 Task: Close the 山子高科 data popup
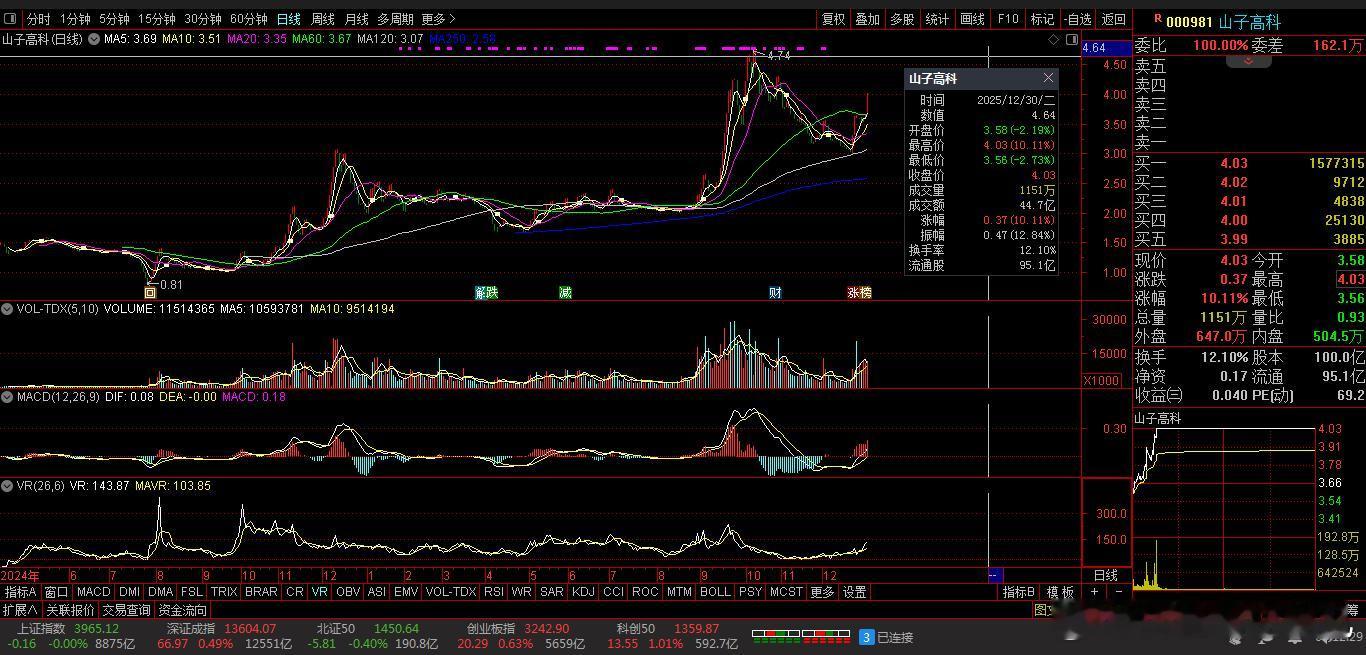pyautogui.click(x=1048, y=78)
